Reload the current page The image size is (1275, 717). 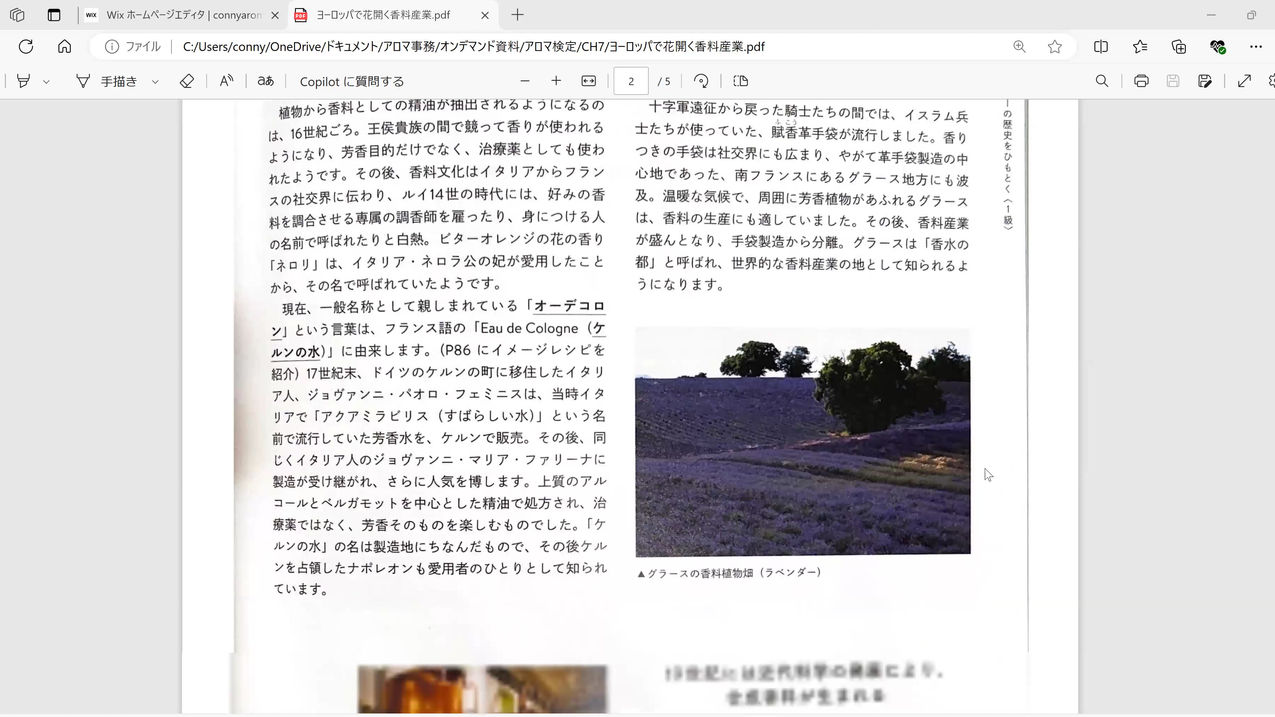(26, 46)
